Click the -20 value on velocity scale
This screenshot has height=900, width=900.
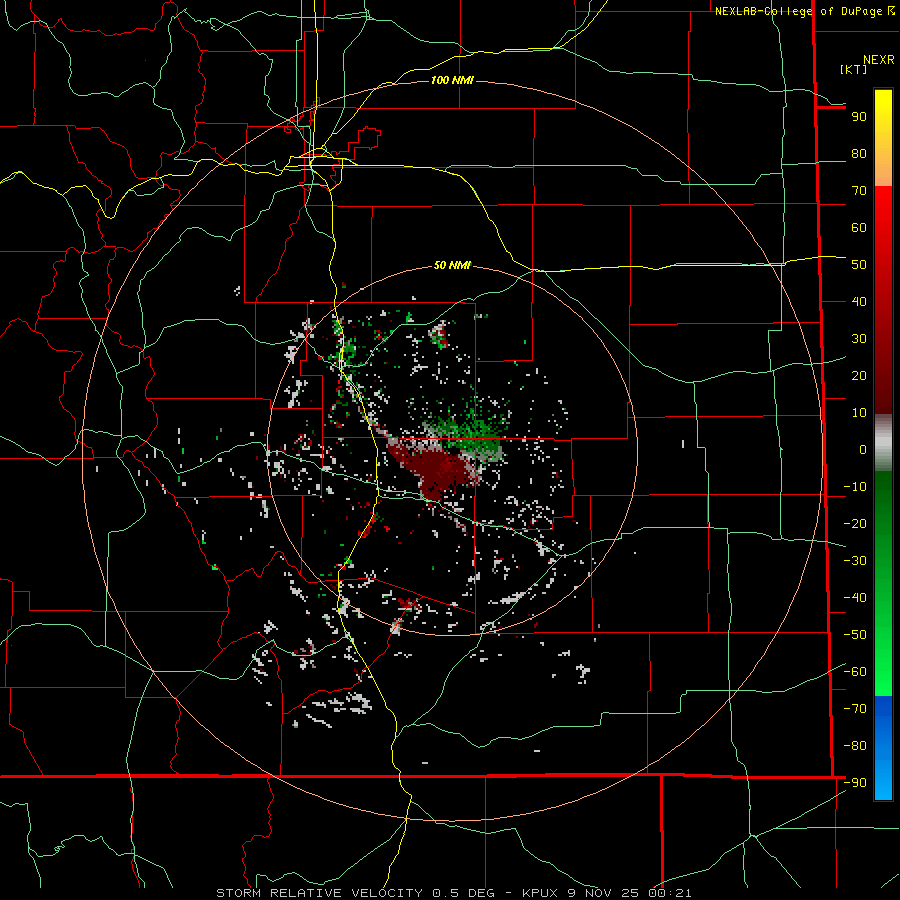[855, 524]
